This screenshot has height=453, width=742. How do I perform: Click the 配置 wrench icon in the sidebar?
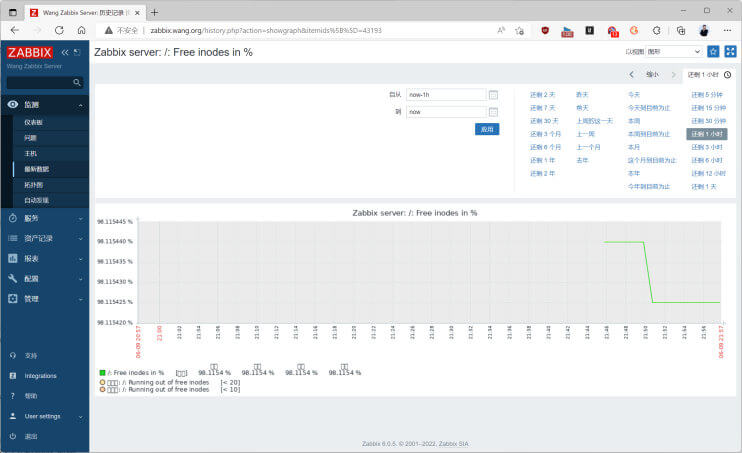(x=13, y=278)
